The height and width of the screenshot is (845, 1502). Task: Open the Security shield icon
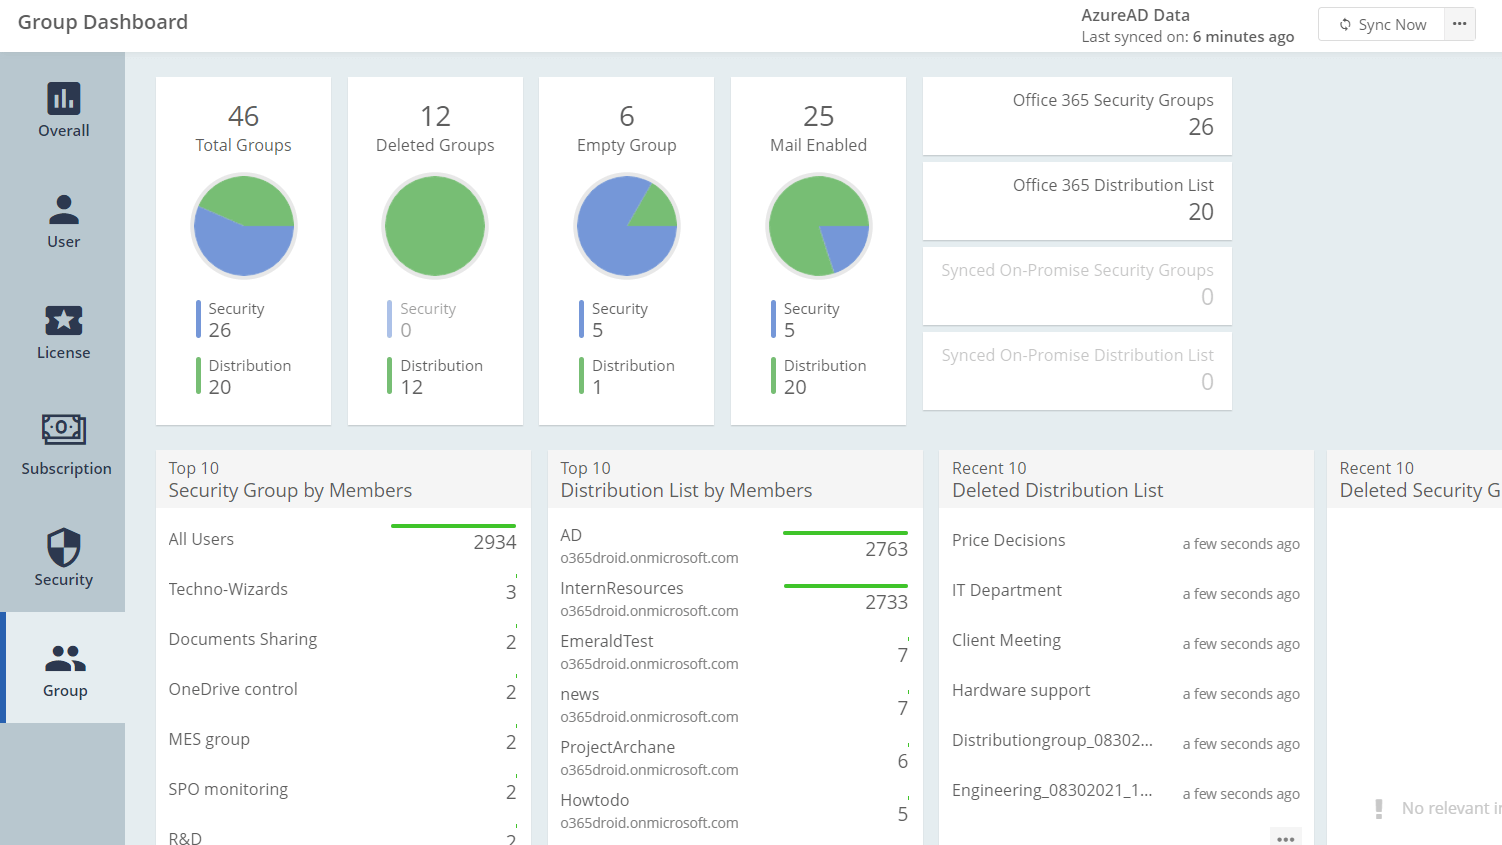pyautogui.click(x=64, y=548)
